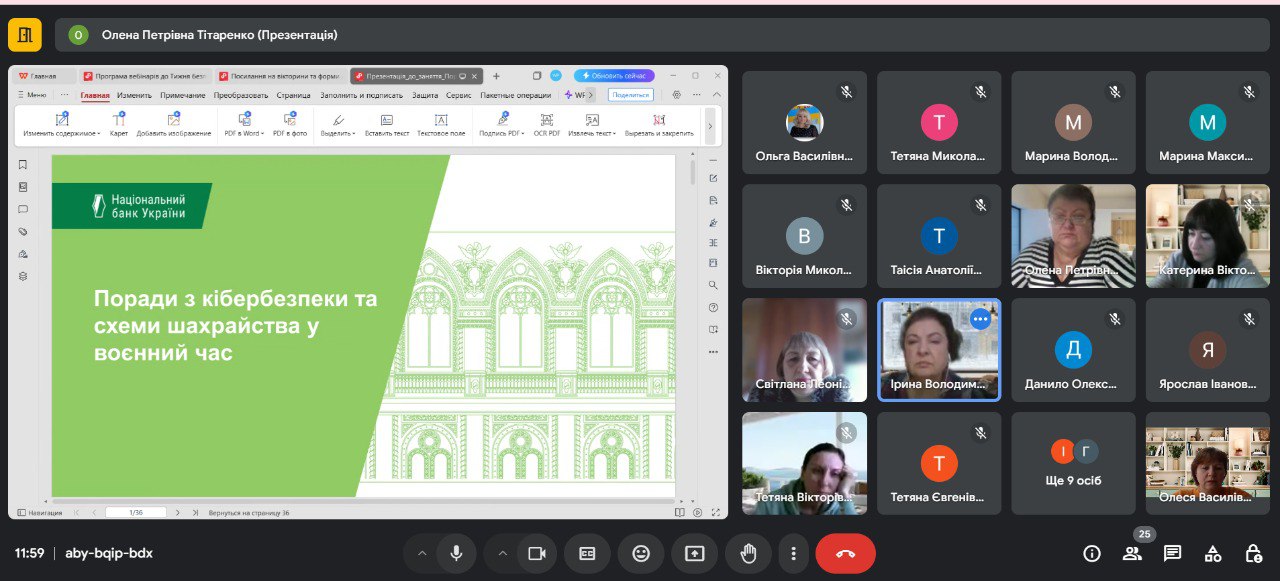Open the page thumbnails panel in left sidebar
This screenshot has height=581, width=1280.
23,187
